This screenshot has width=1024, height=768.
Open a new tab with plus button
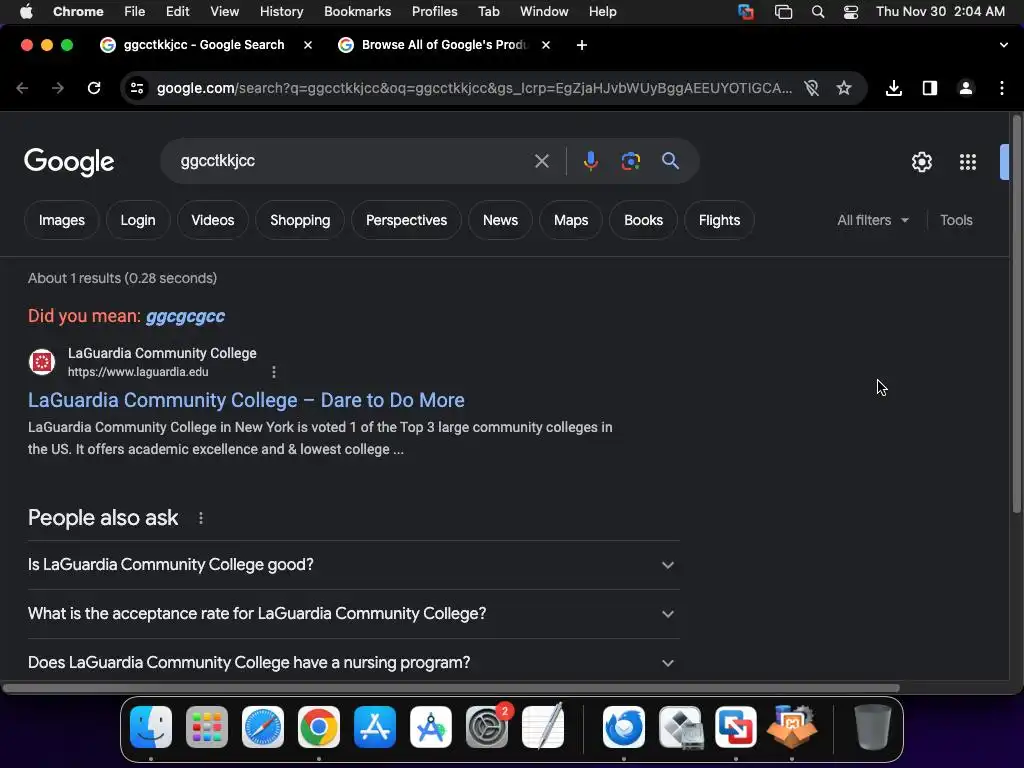pos(582,45)
